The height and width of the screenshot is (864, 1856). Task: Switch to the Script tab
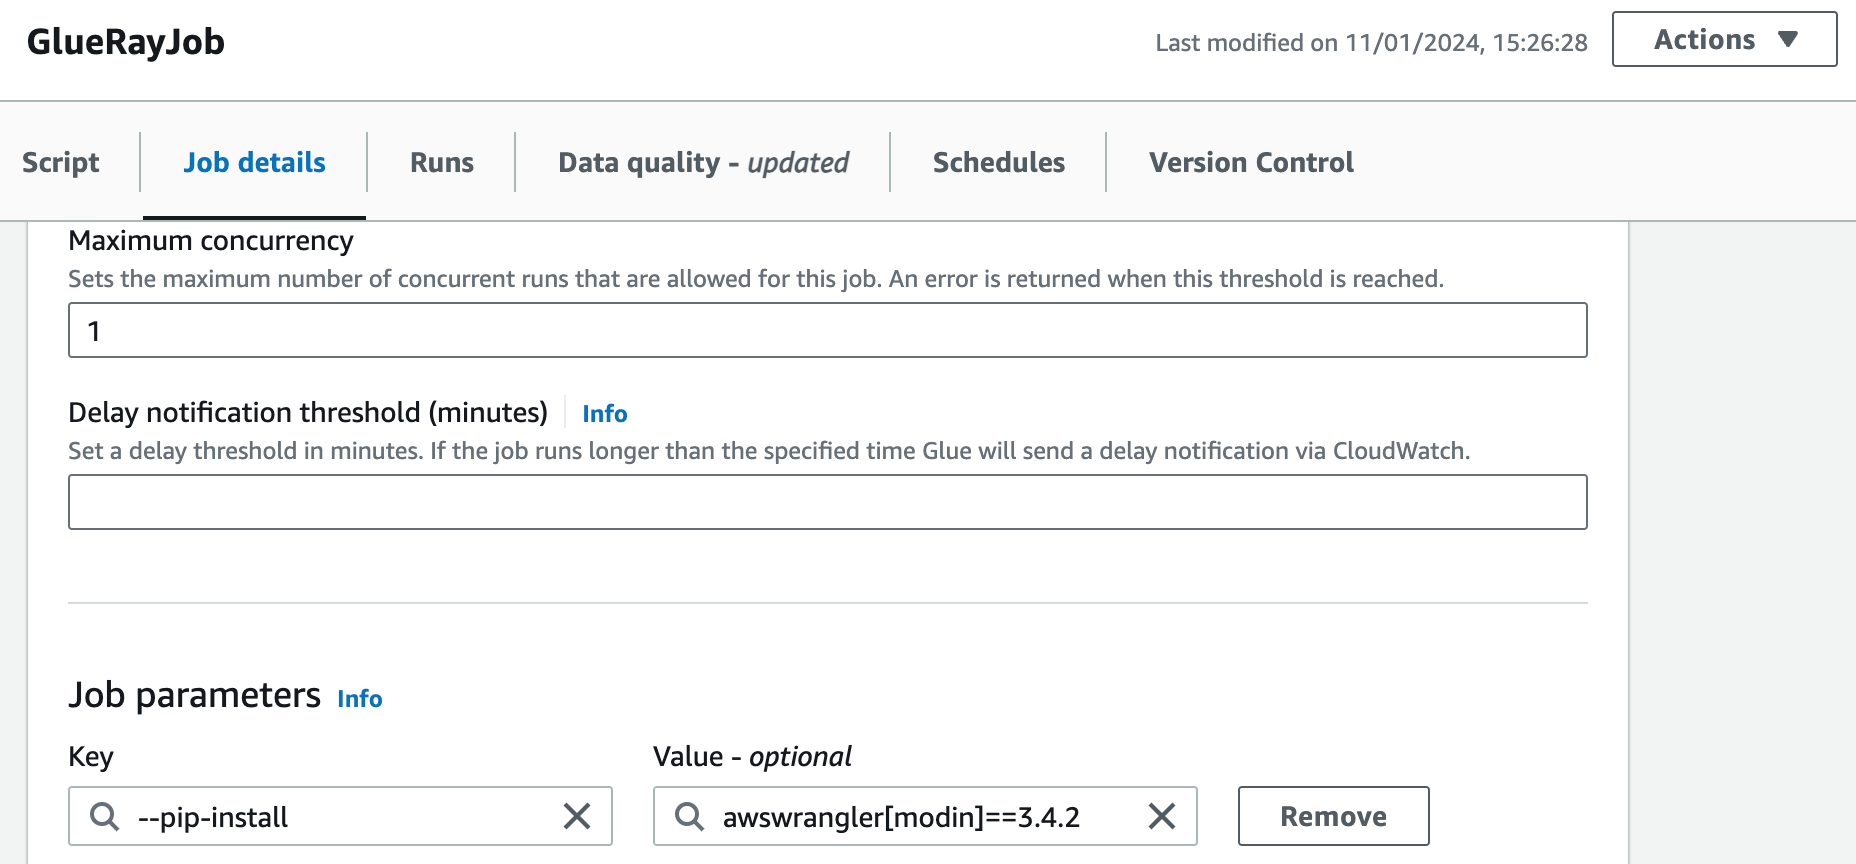click(61, 162)
